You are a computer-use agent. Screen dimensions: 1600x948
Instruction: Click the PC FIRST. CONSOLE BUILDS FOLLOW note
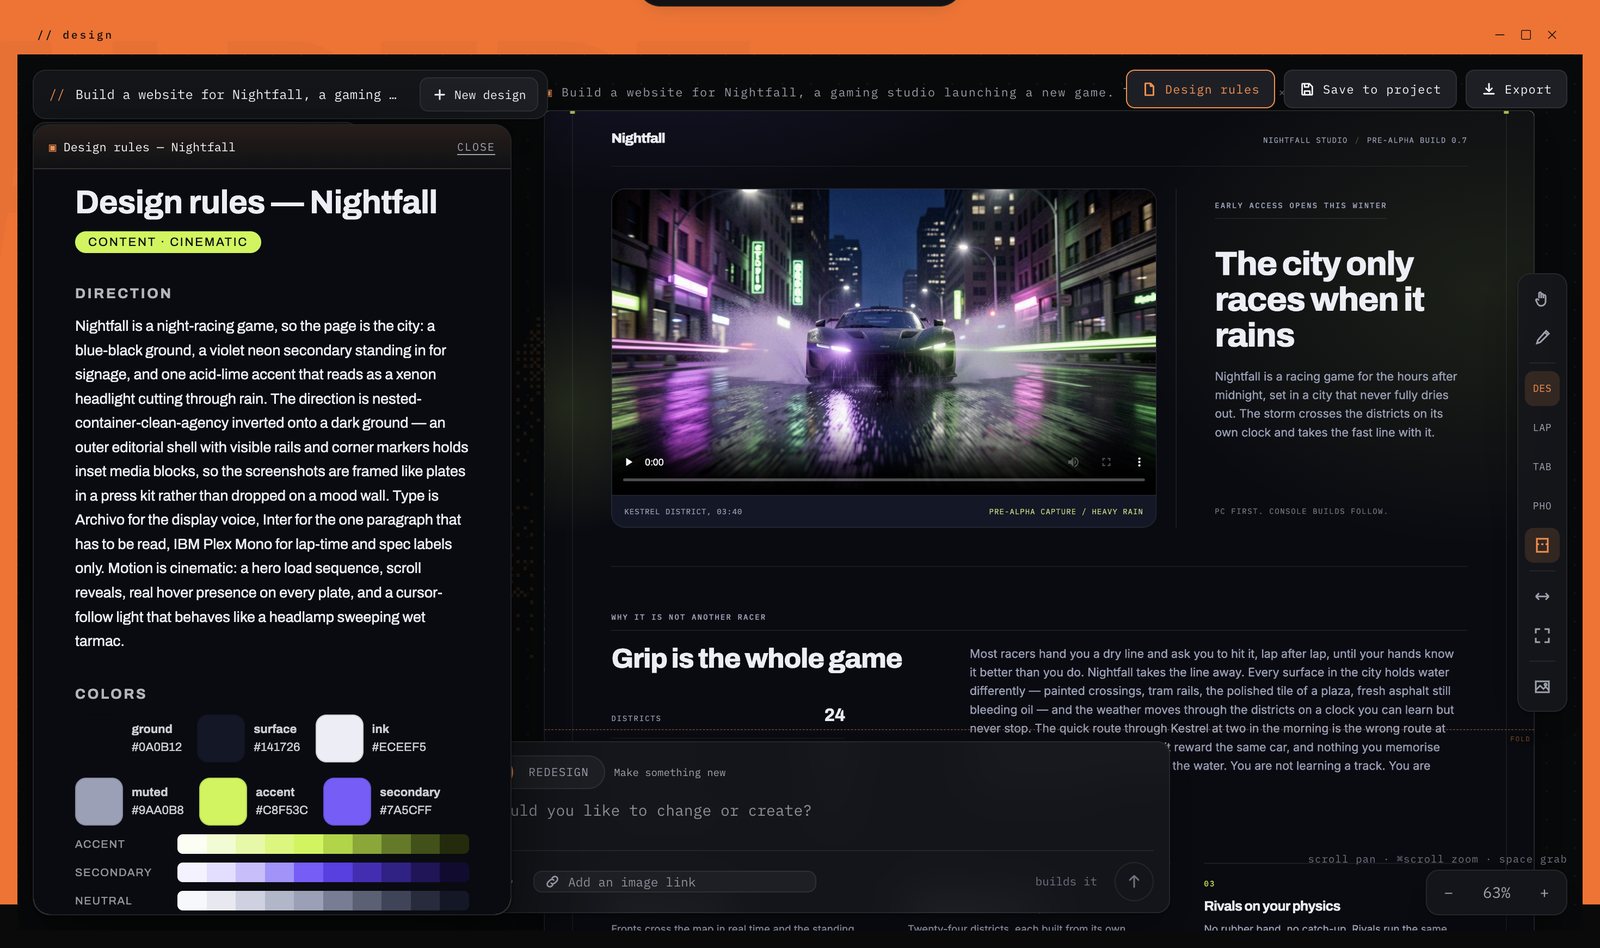click(1300, 512)
